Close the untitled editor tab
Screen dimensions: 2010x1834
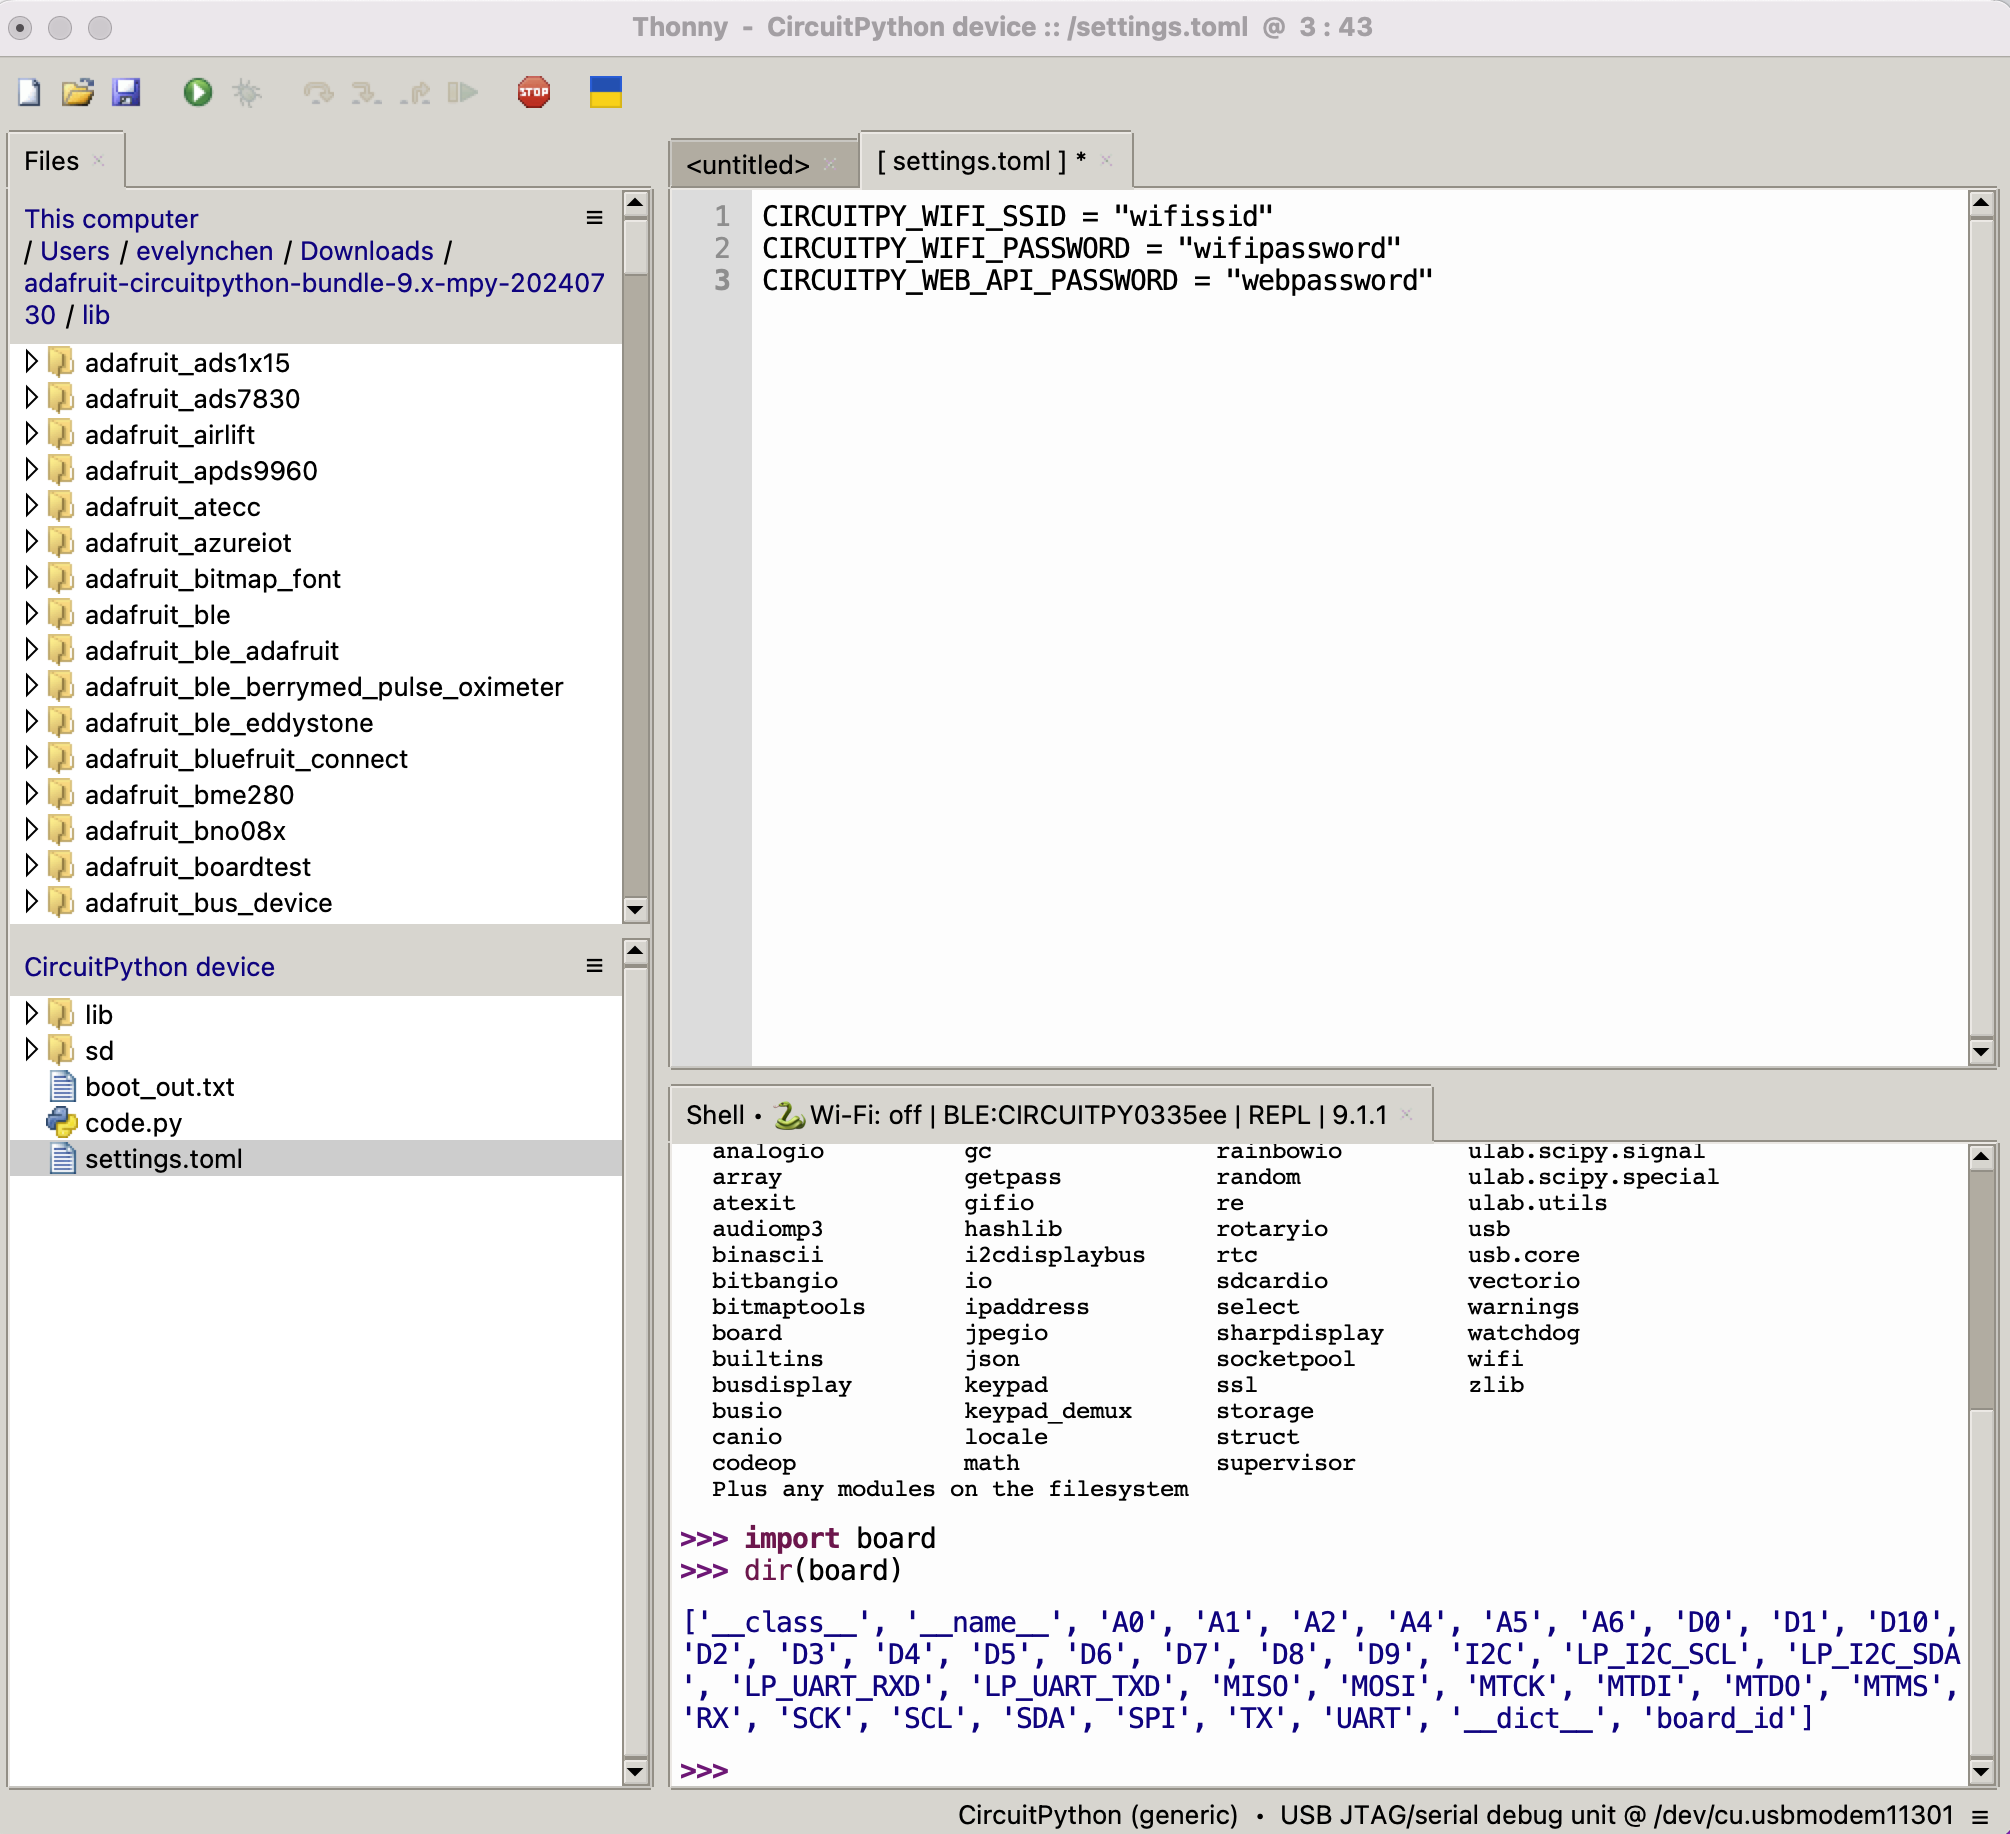(x=830, y=163)
